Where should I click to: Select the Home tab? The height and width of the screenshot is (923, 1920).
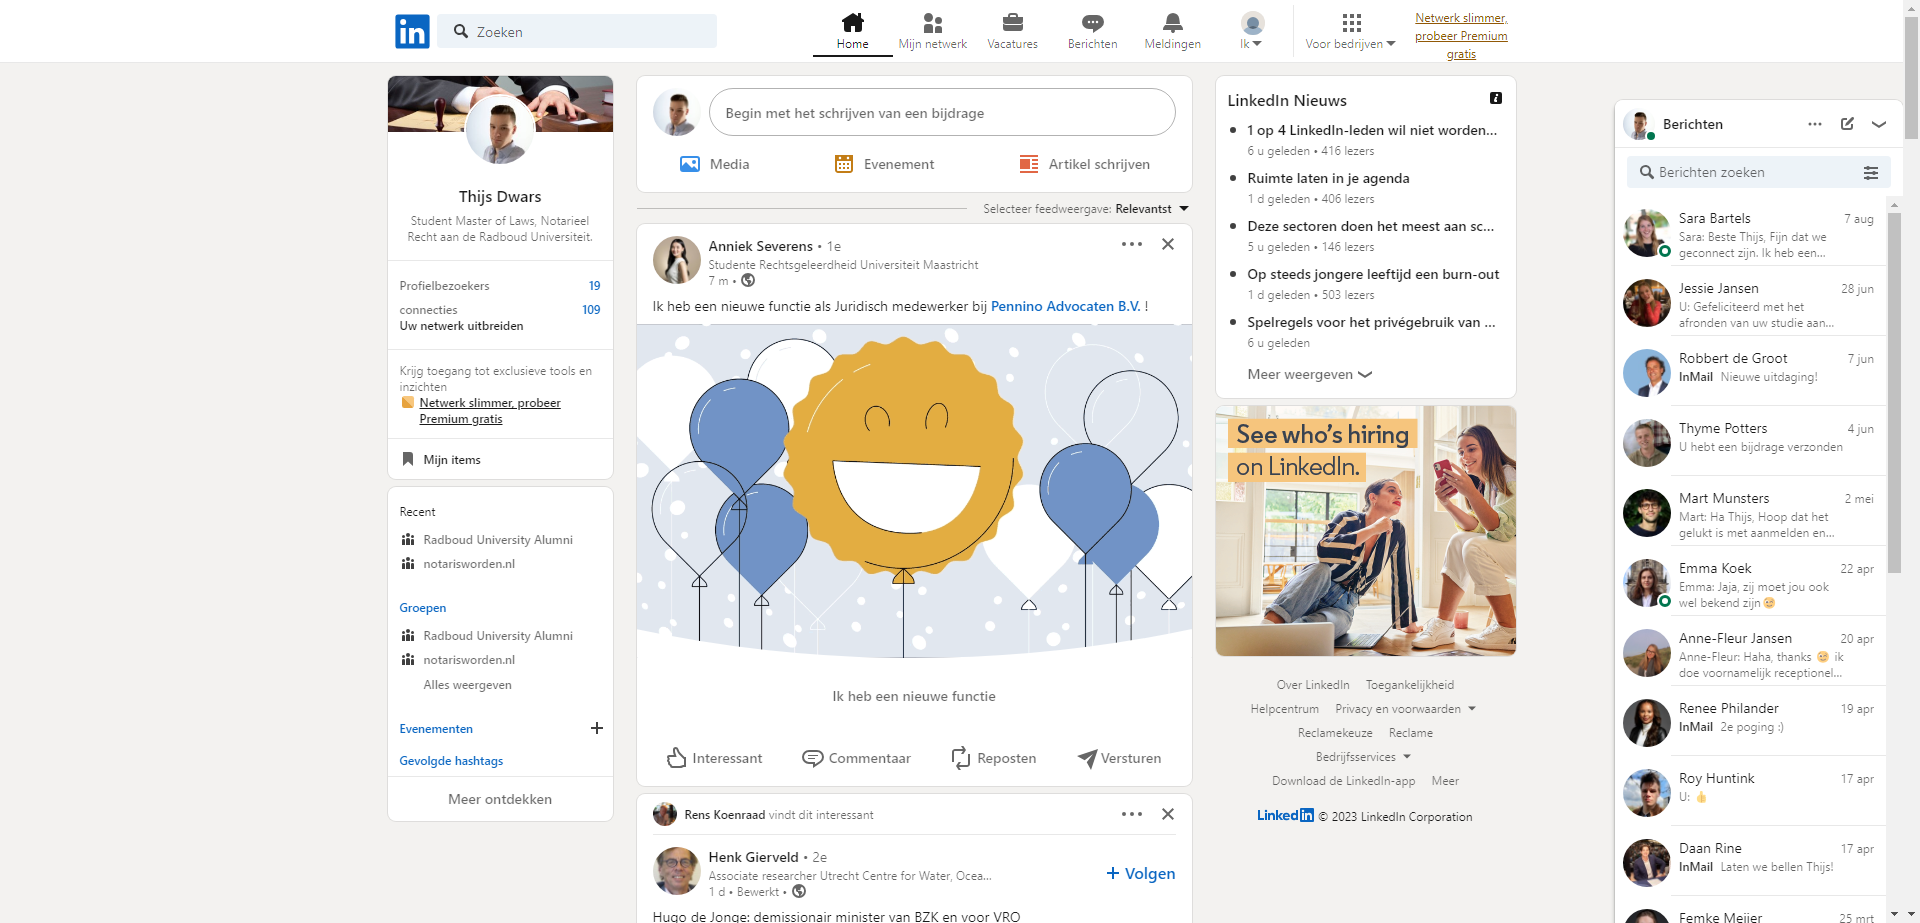coord(852,30)
